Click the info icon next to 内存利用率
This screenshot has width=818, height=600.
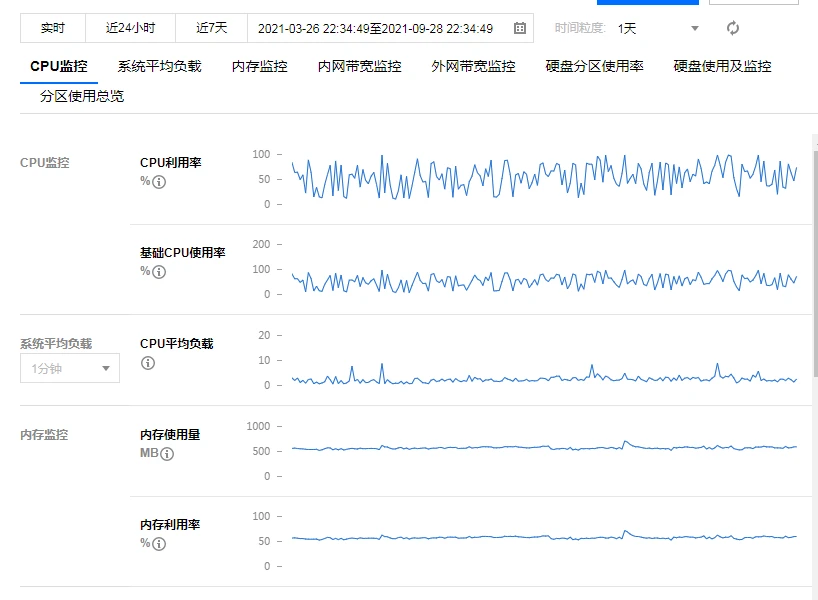coord(159,544)
